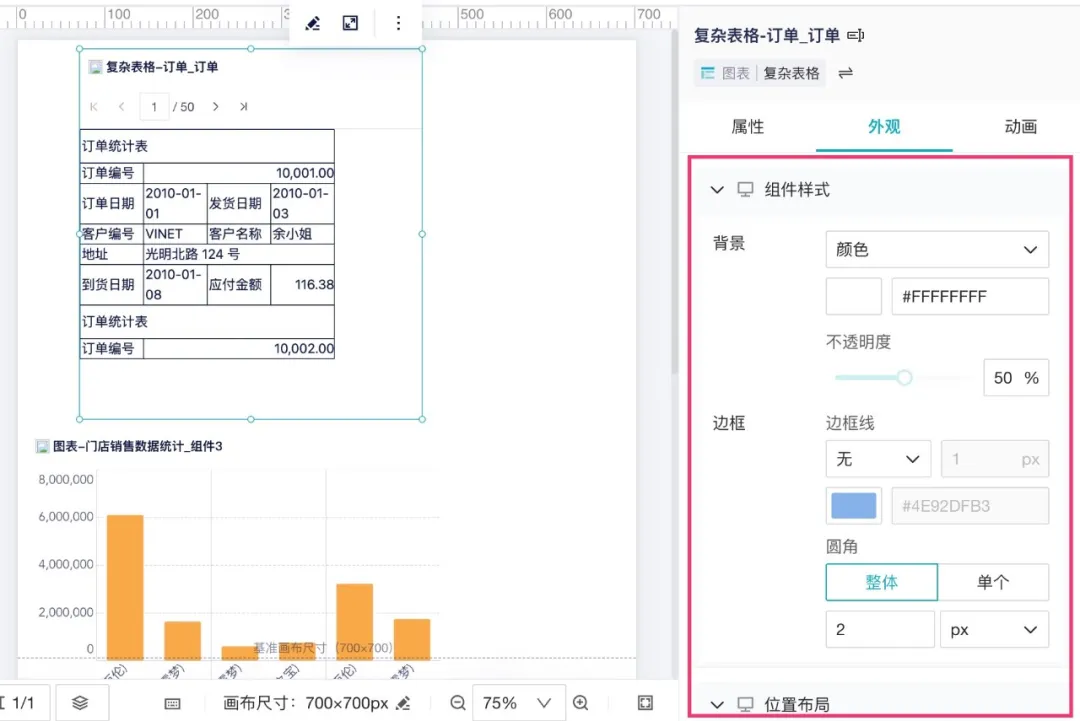This screenshot has height=721, width=1080.
Task: Click the fullscreen expand icon above the table
Action: click(x=350, y=23)
